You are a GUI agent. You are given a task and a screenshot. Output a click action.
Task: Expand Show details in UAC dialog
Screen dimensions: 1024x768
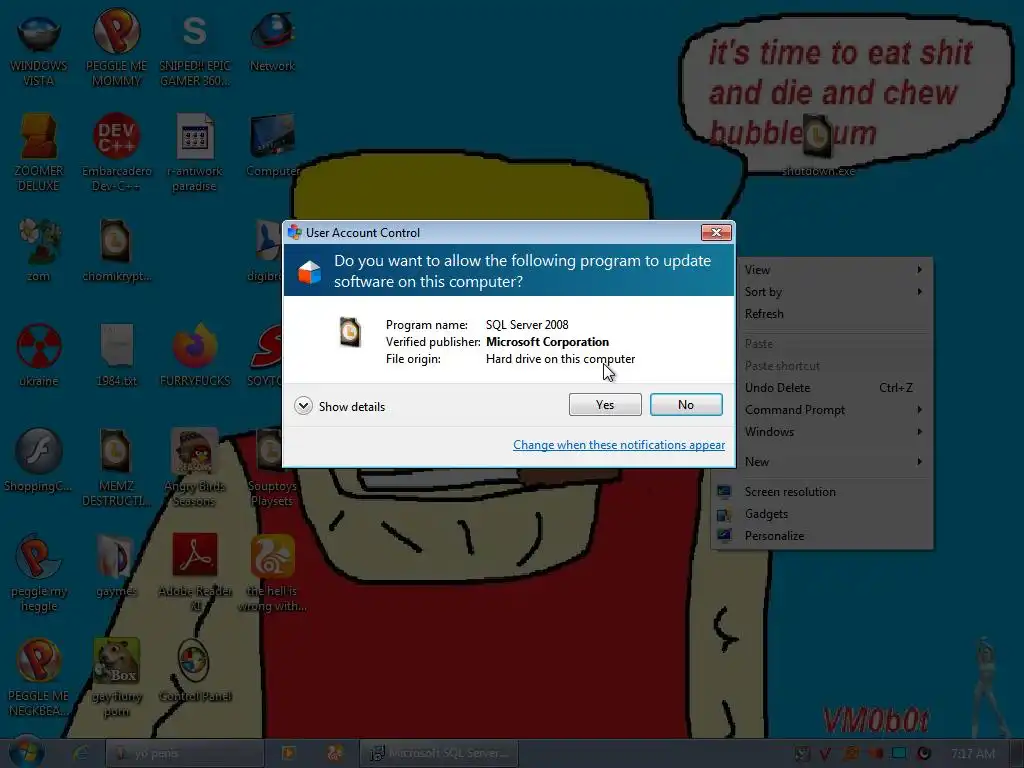340,406
